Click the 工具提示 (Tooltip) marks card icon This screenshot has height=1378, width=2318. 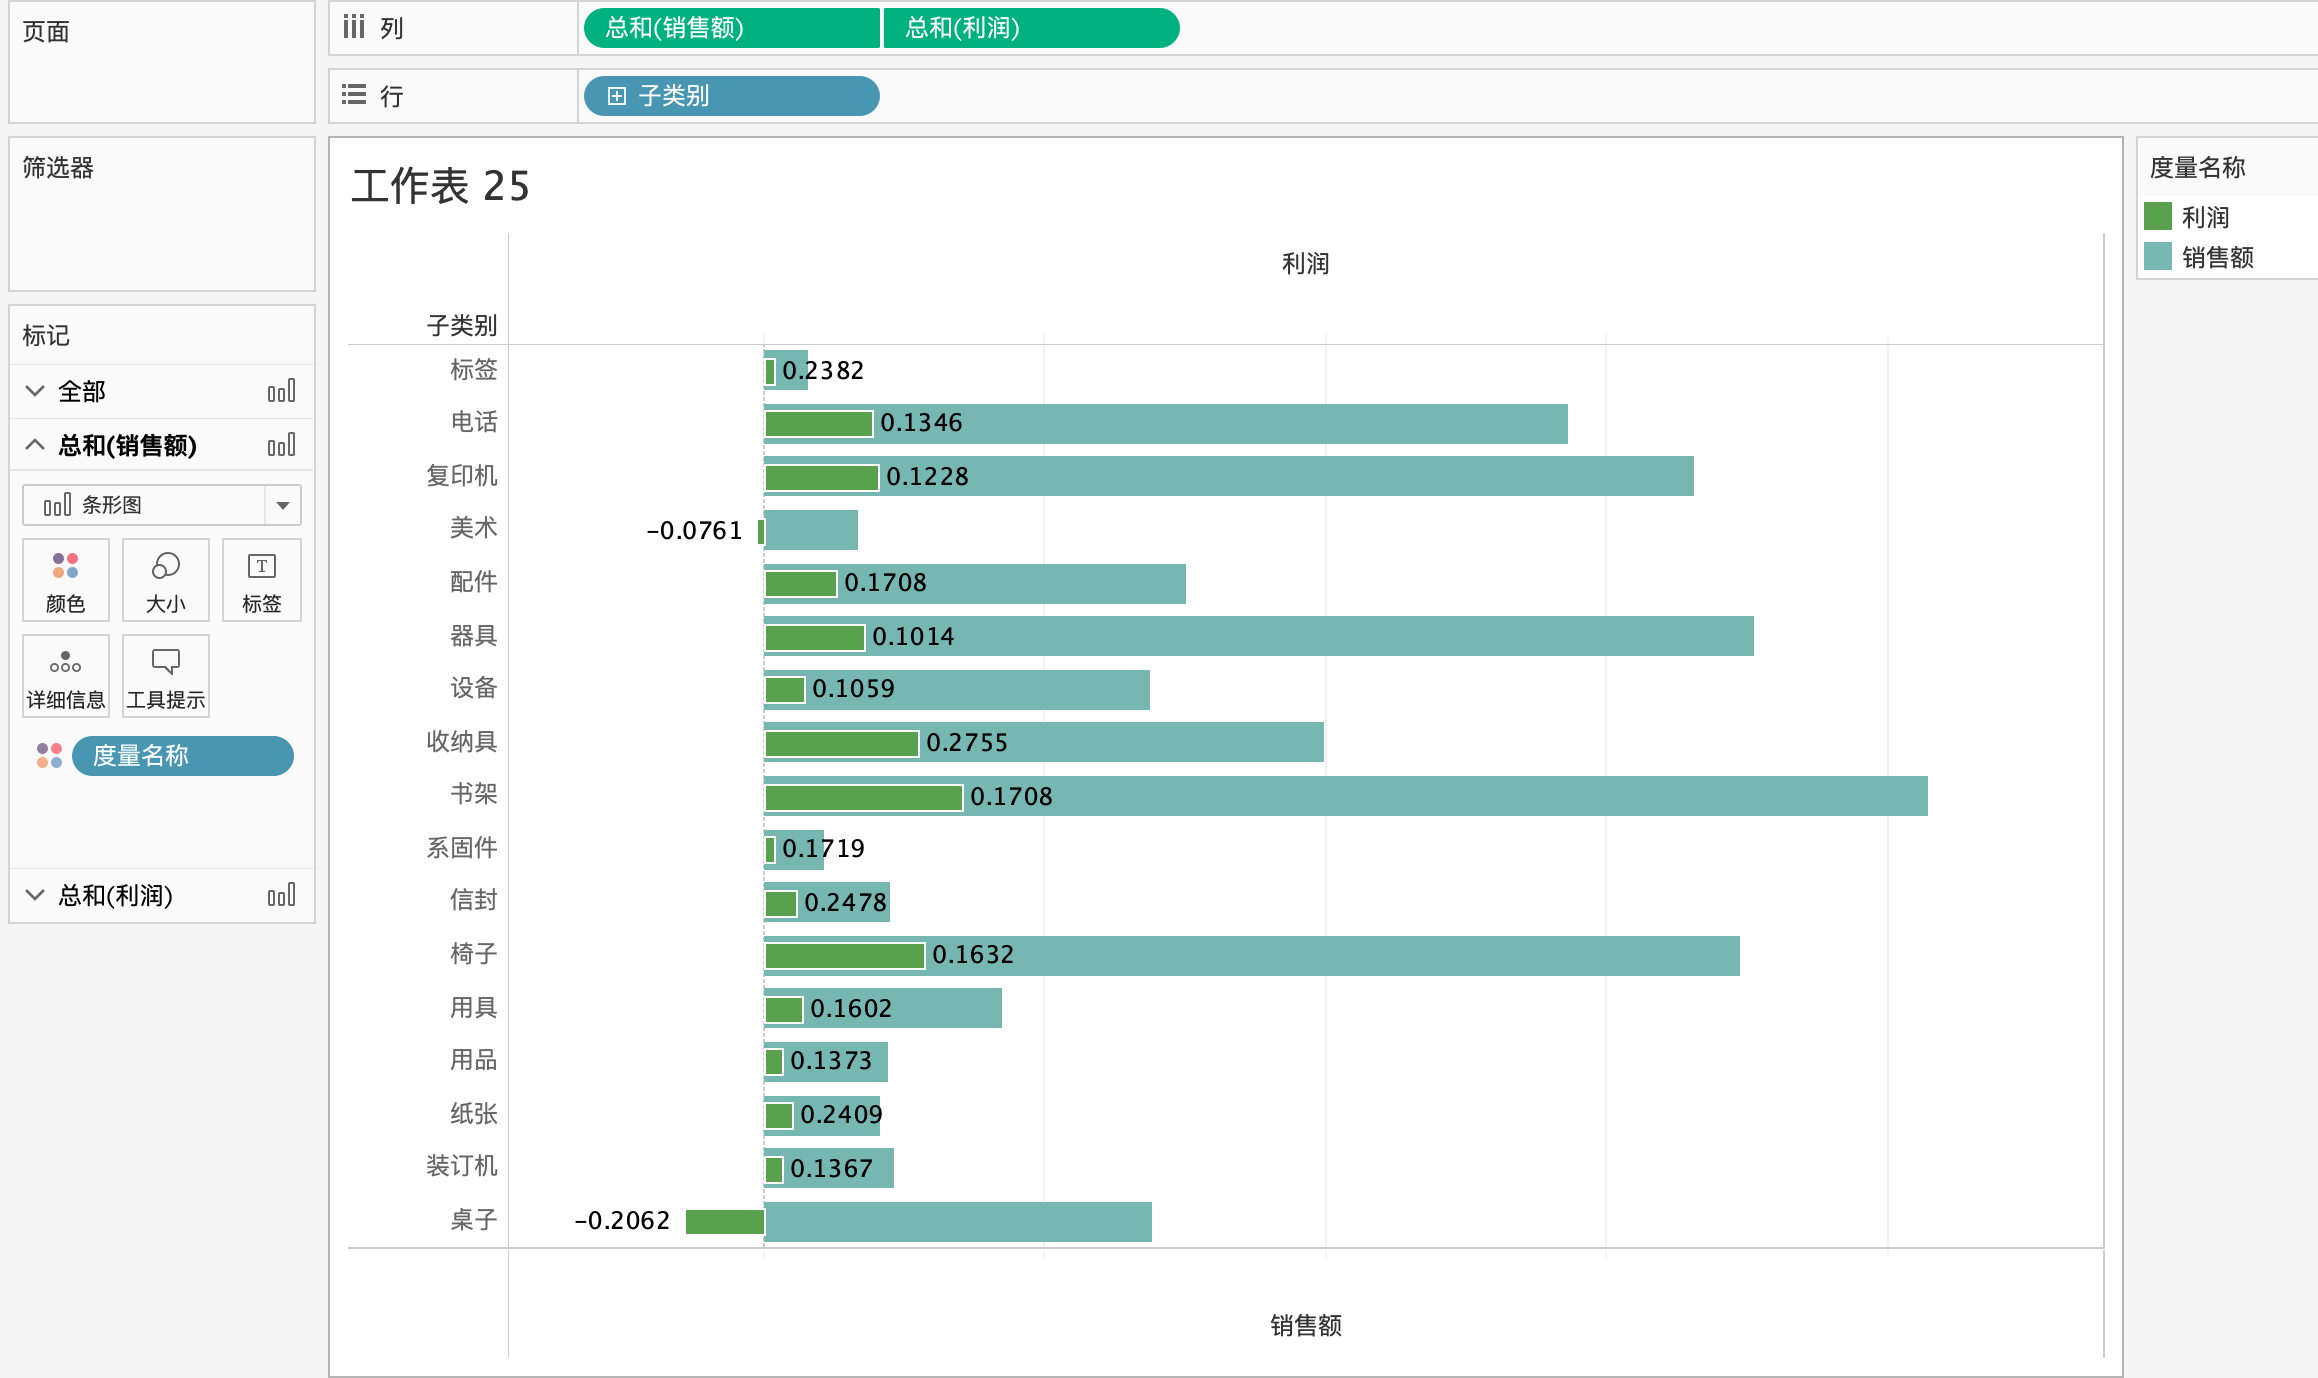coord(165,677)
